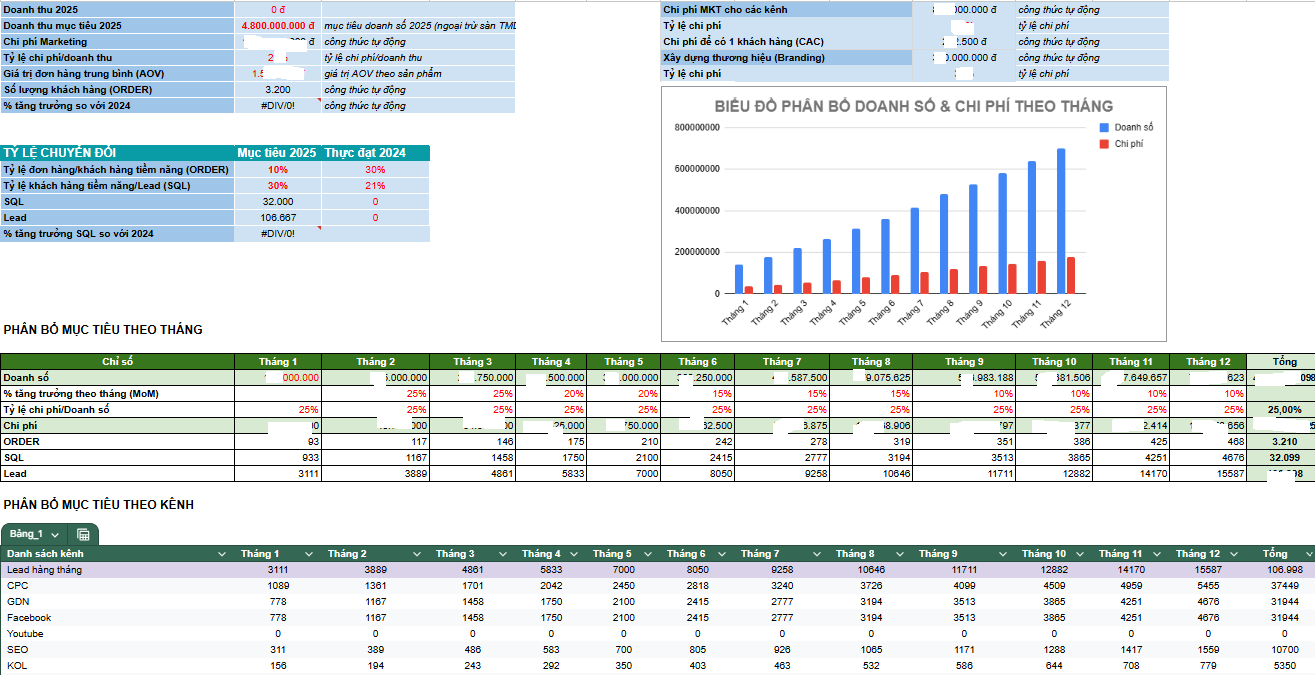Select the 3.200 customer order count cell
This screenshot has height=675, width=1315.
tap(279, 89)
